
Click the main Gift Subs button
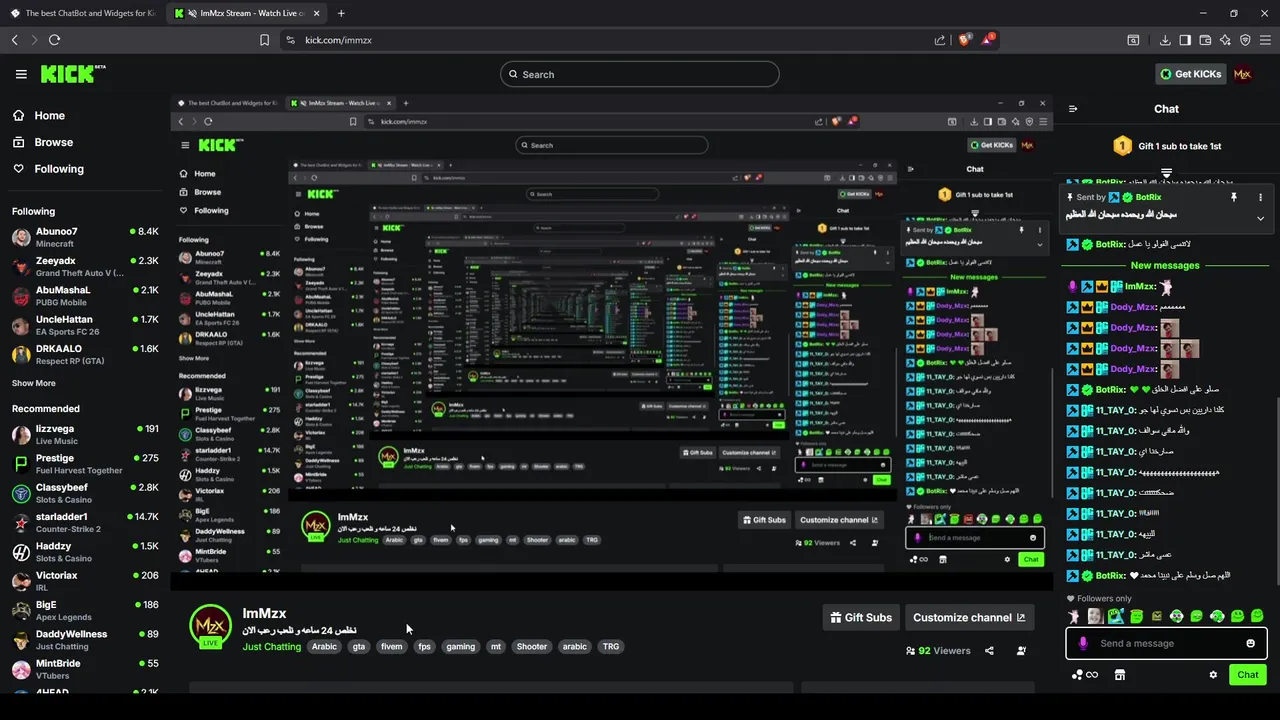pyautogui.click(x=861, y=617)
